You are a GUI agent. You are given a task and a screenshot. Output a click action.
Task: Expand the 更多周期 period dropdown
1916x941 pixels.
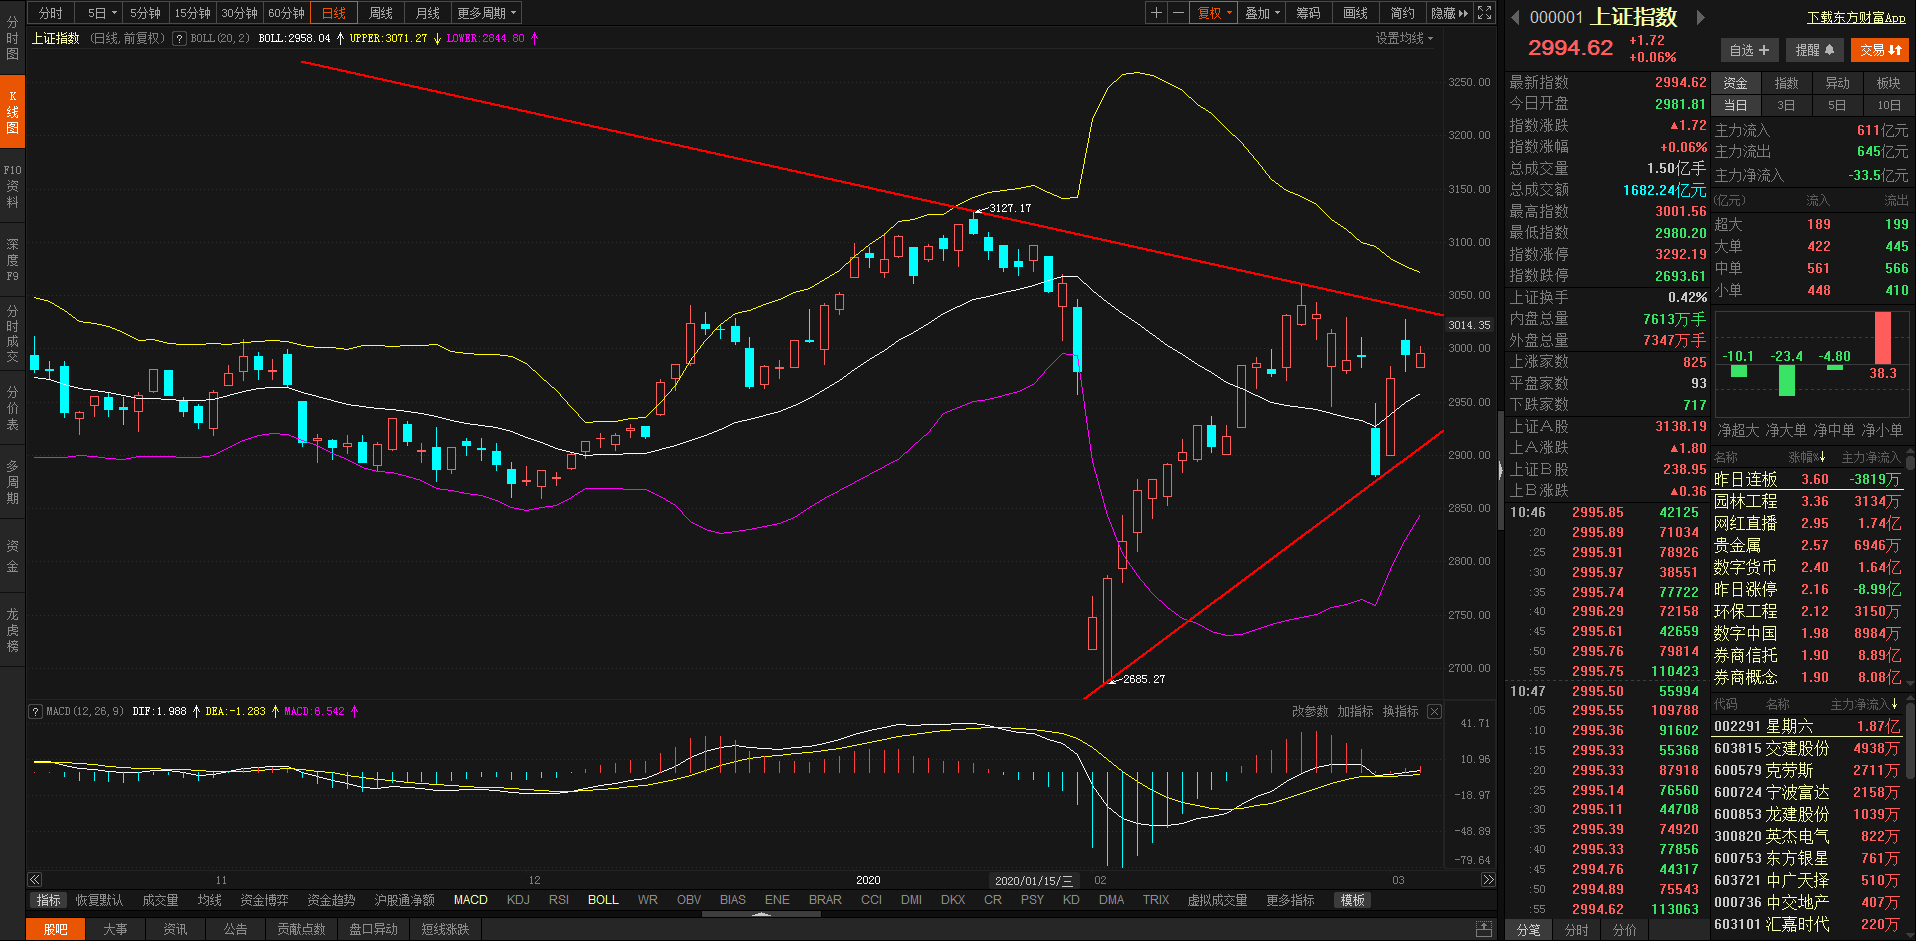tap(486, 13)
